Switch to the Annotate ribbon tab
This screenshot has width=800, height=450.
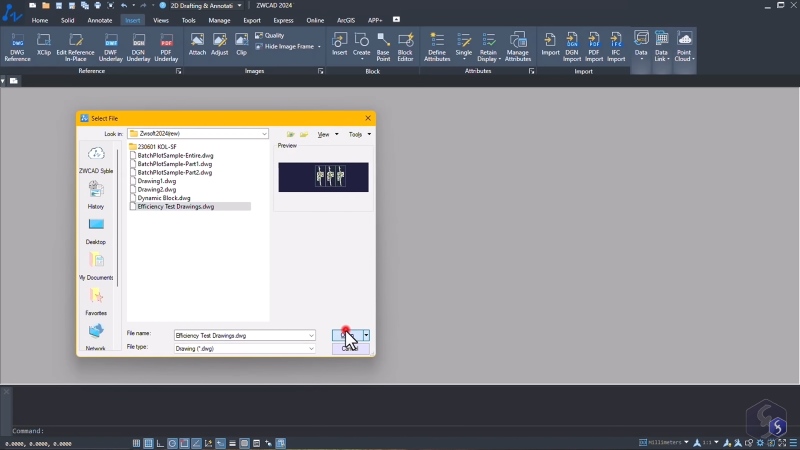click(99, 20)
